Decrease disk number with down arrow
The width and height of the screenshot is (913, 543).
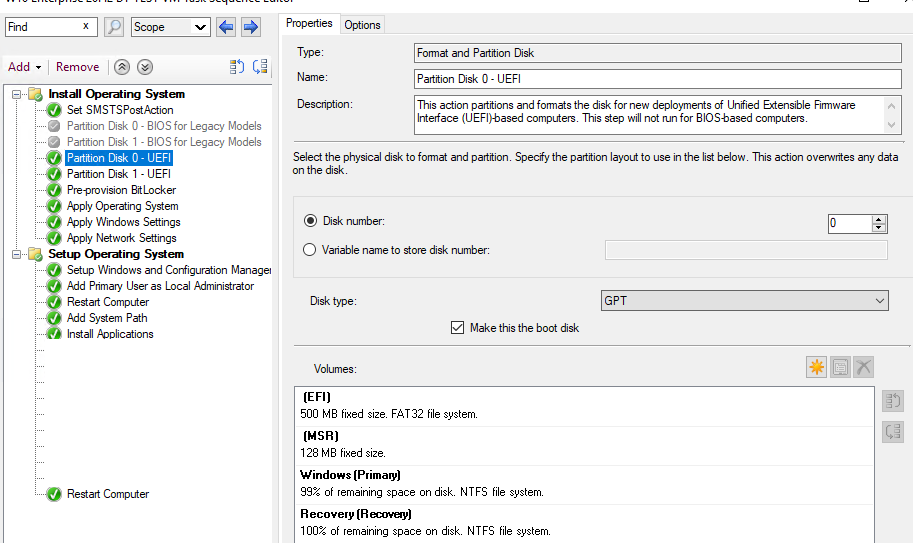pyautogui.click(x=879, y=228)
